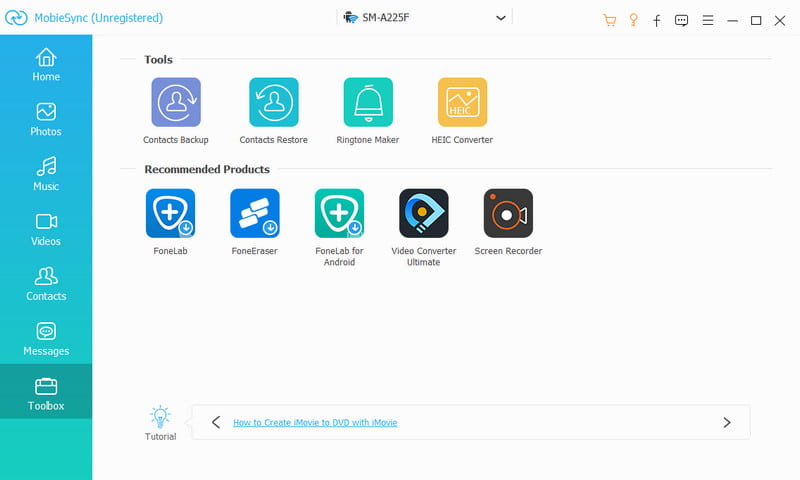Open the iMovie to DVD tutorial link

click(315, 423)
